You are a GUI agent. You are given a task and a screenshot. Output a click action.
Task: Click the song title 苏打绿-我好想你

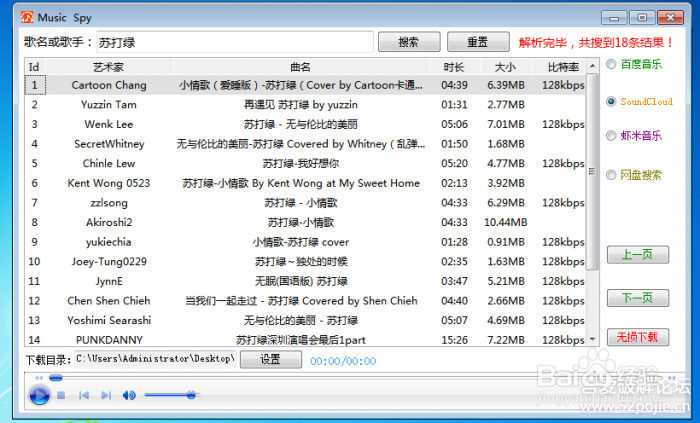(x=301, y=163)
